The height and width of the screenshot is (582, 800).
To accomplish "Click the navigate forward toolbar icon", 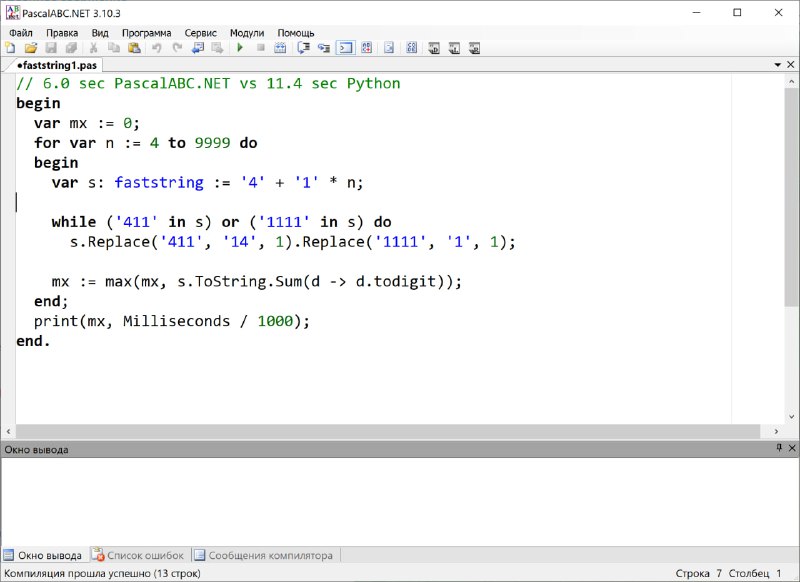I will click(x=218, y=48).
